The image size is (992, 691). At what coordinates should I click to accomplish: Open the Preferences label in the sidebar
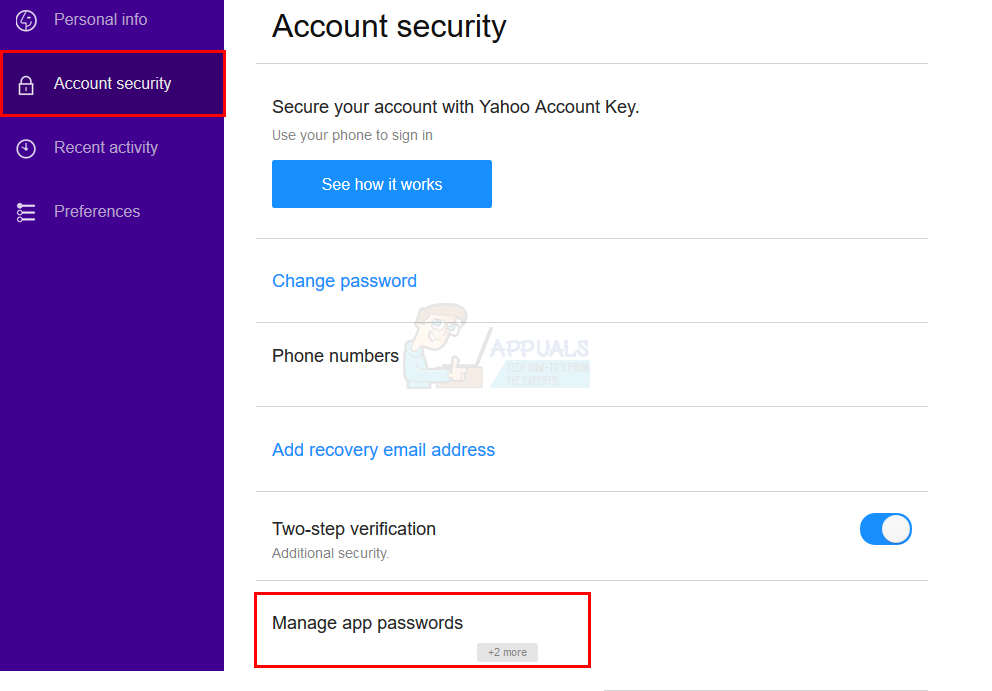point(97,212)
